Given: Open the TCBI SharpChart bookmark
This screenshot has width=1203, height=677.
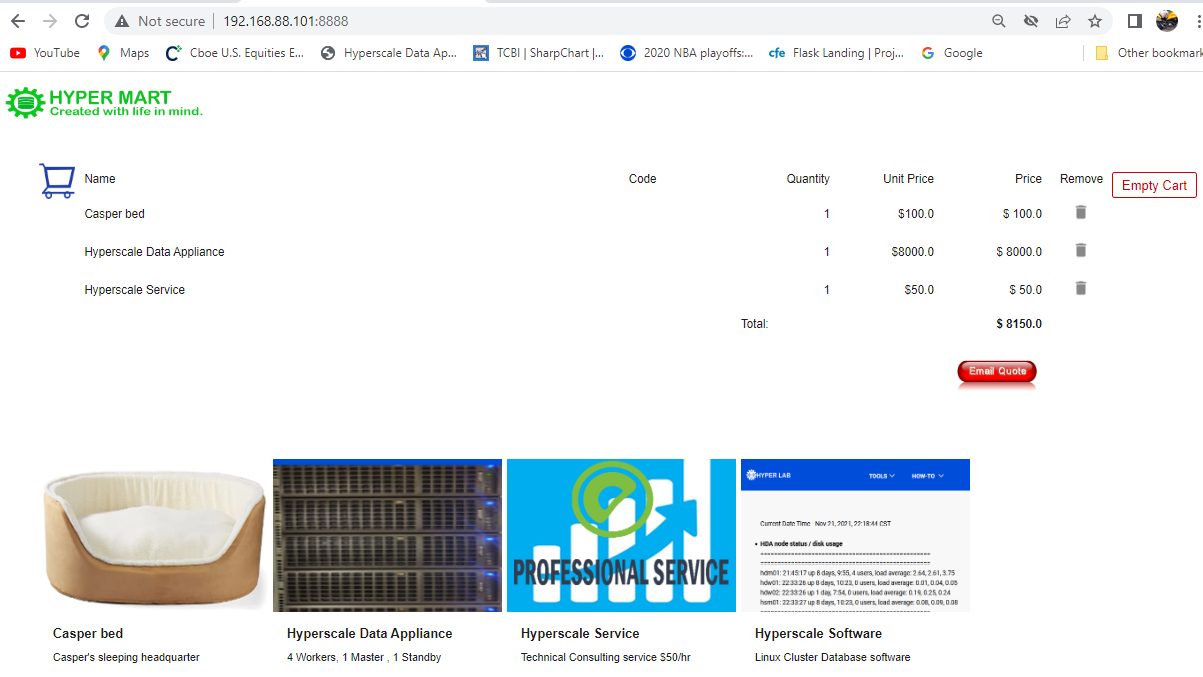Looking at the screenshot, I should [539, 53].
